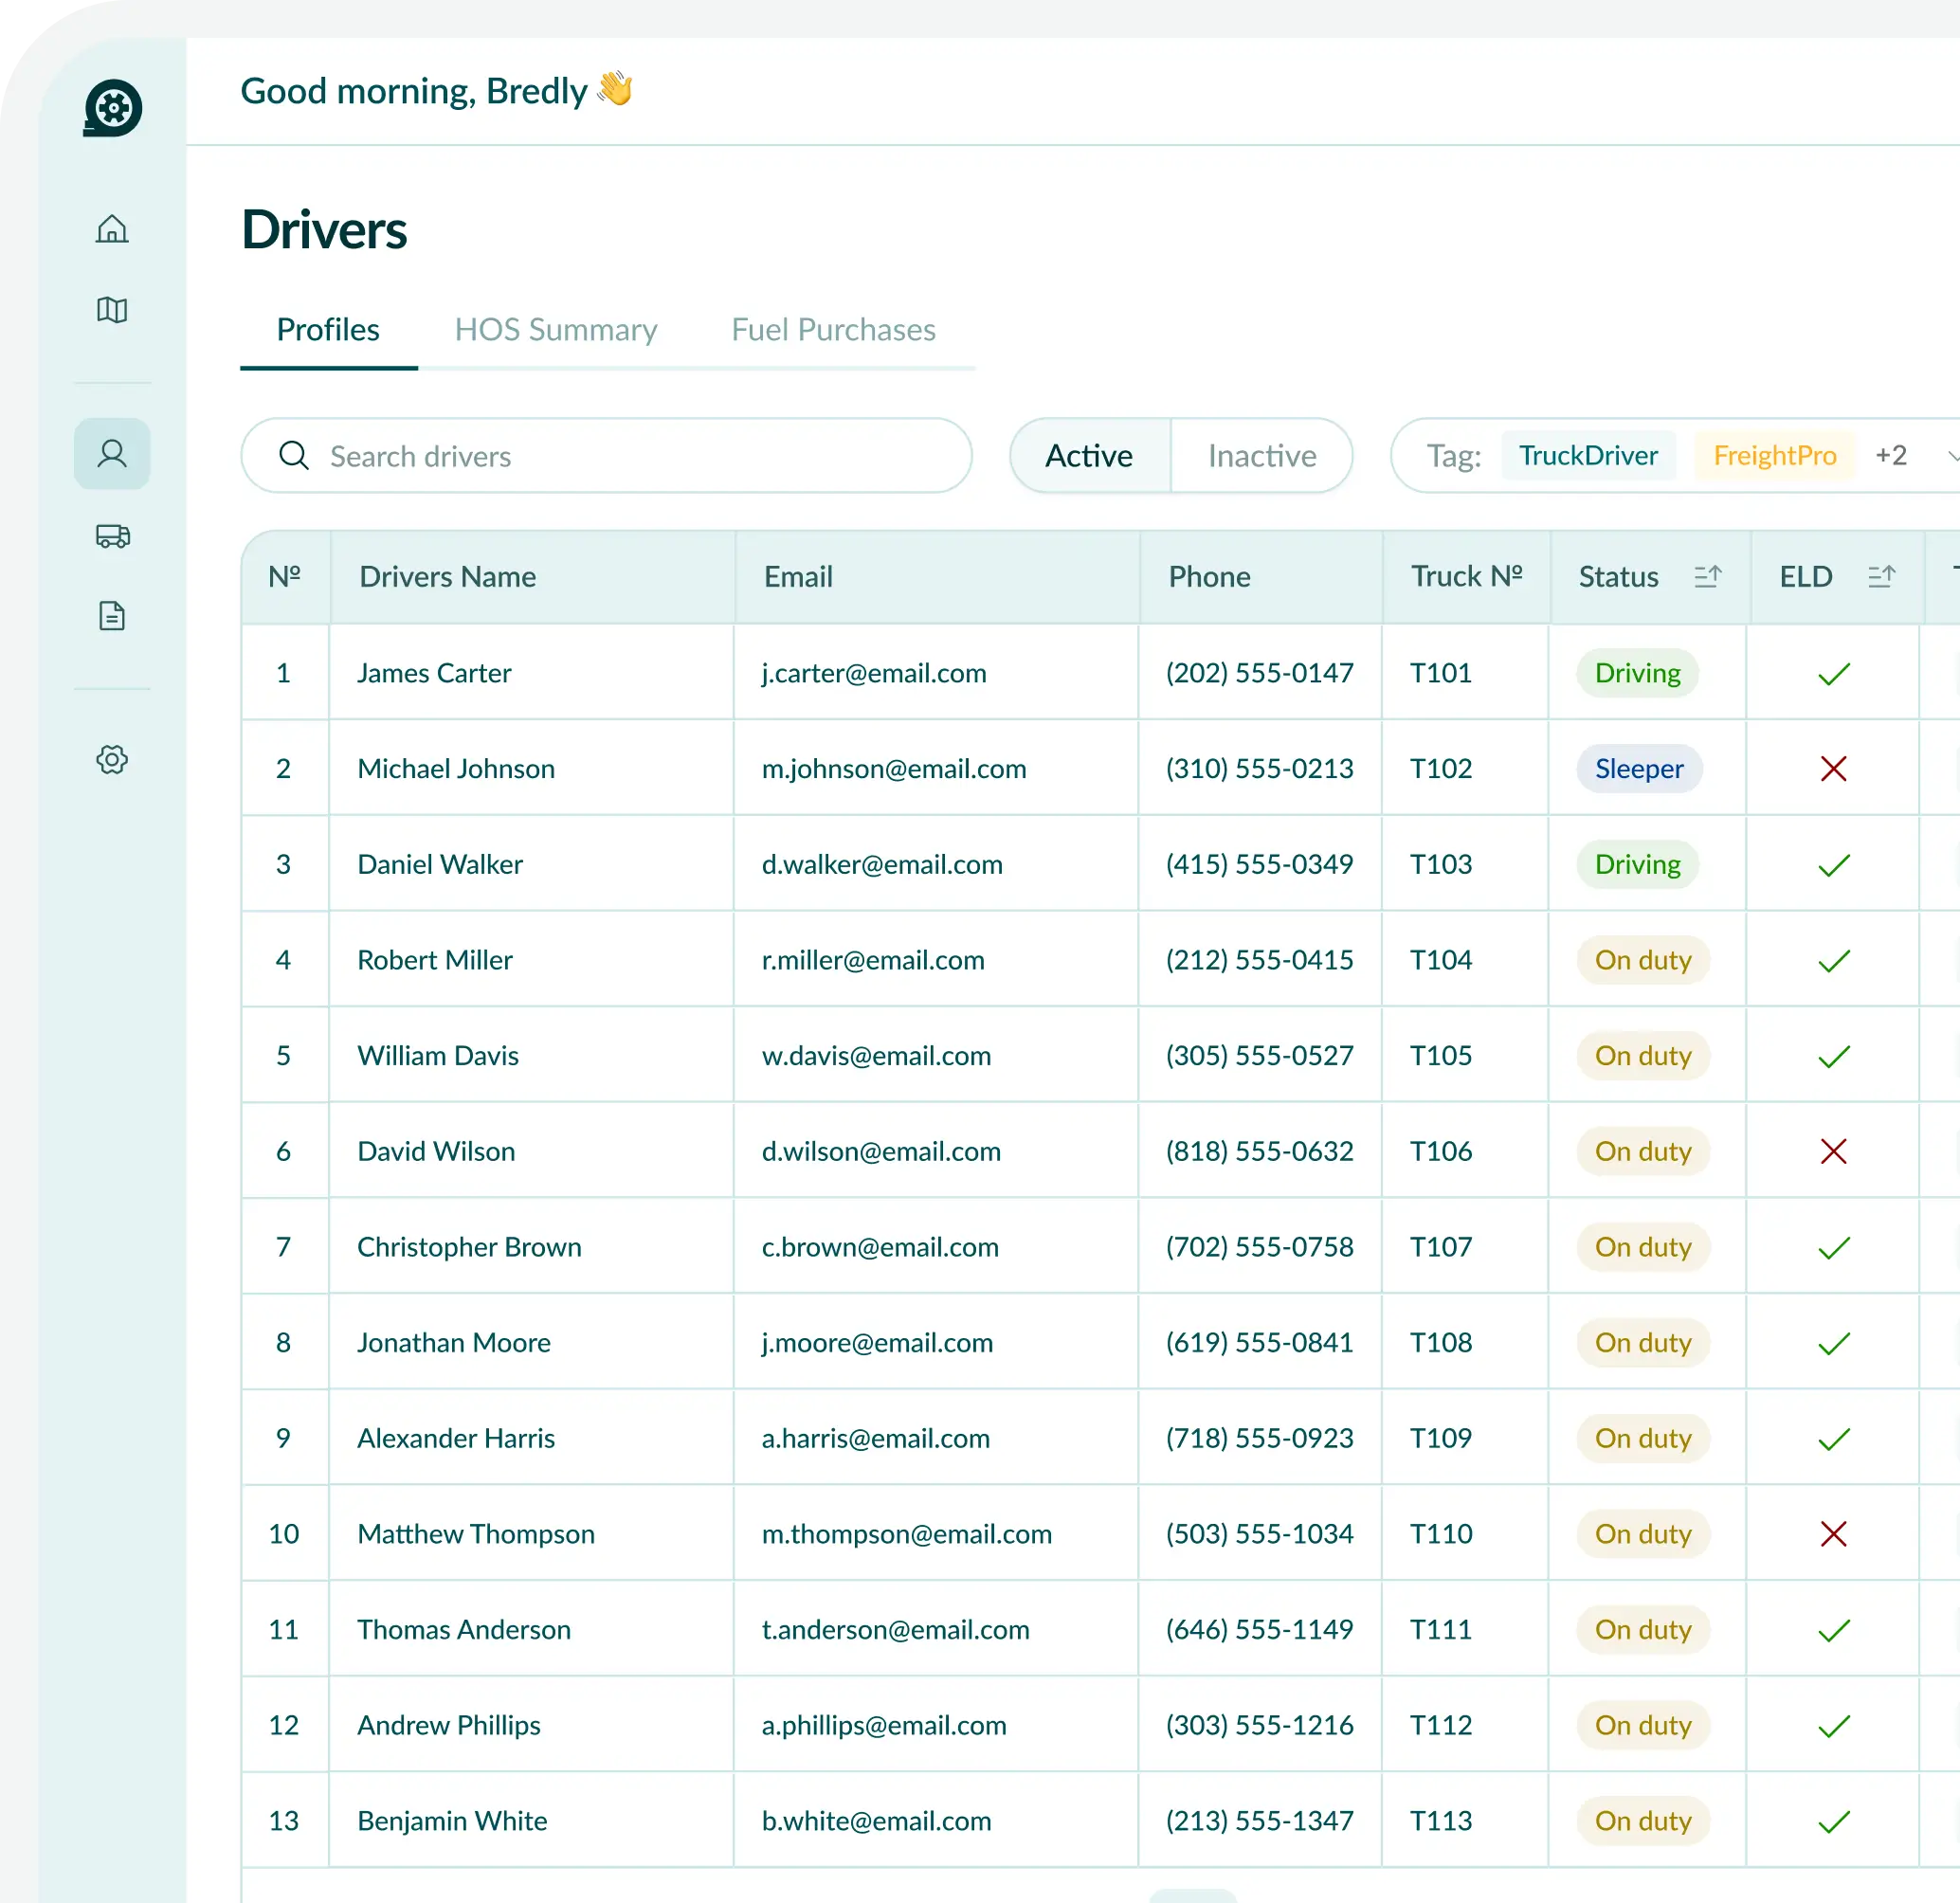Screen dimensions: 1960x1903
Task: Sort by ELD column icon
Action: [x=1881, y=577]
